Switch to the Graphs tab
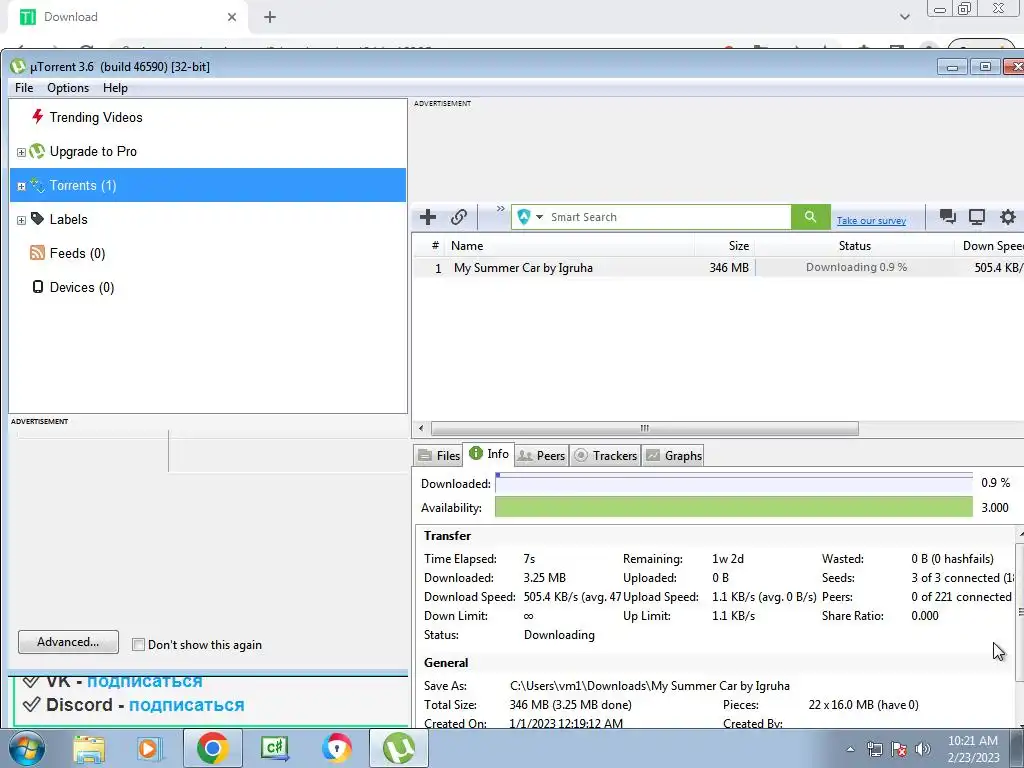Screen dimensions: 1024x768 pos(673,455)
